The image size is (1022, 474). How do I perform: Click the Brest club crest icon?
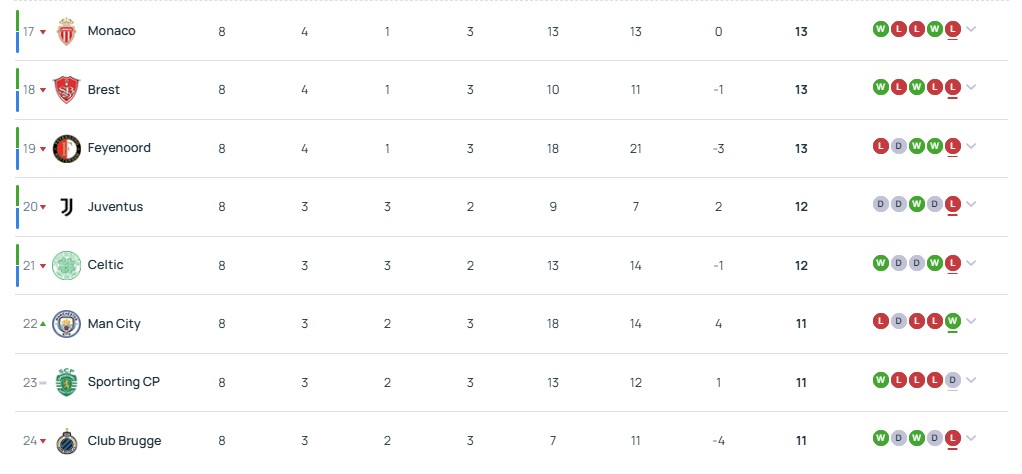[x=67, y=90]
